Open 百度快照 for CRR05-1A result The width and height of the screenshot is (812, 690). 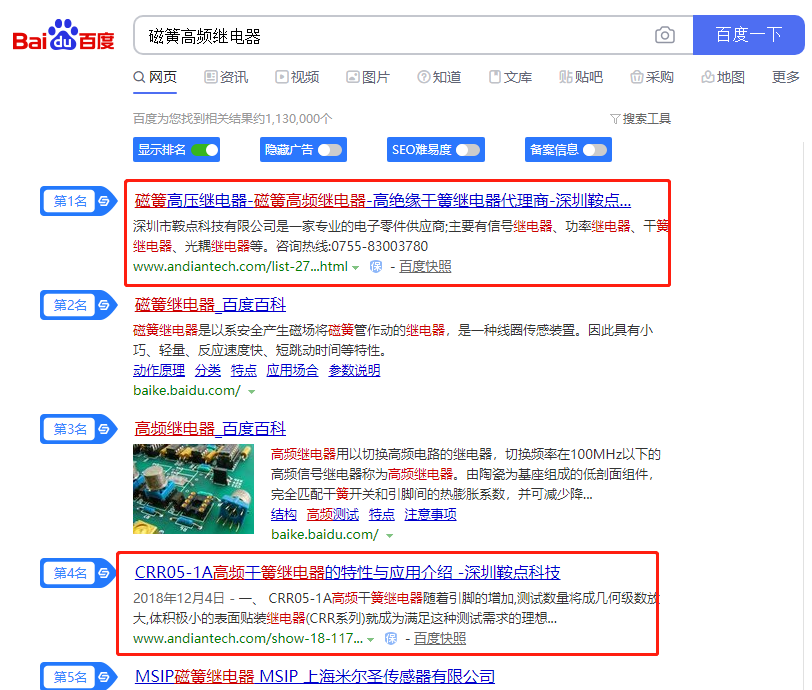point(440,639)
